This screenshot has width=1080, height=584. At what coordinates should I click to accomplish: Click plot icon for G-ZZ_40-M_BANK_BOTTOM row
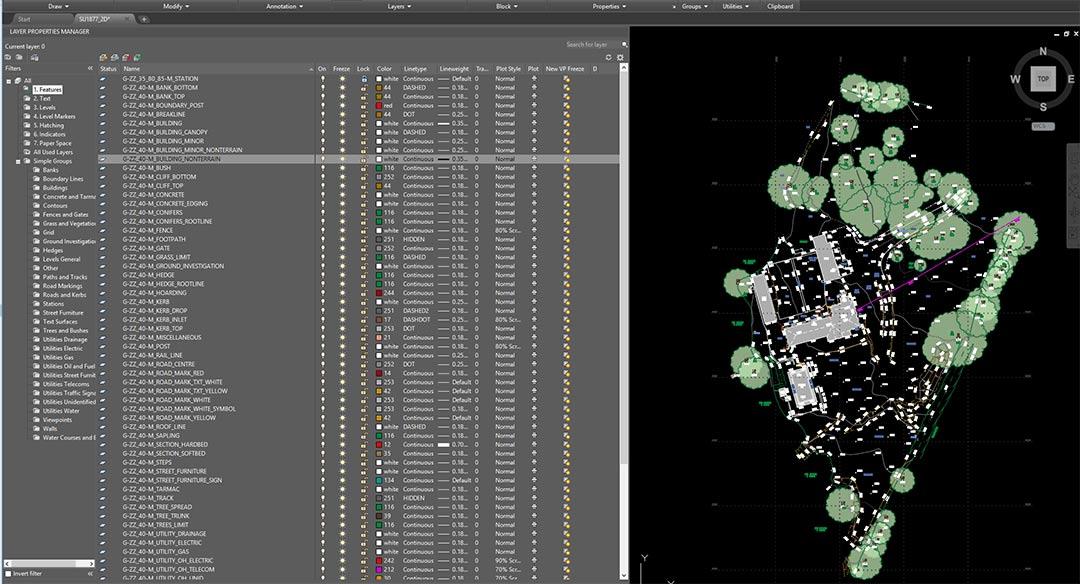pyautogui.click(x=534, y=87)
